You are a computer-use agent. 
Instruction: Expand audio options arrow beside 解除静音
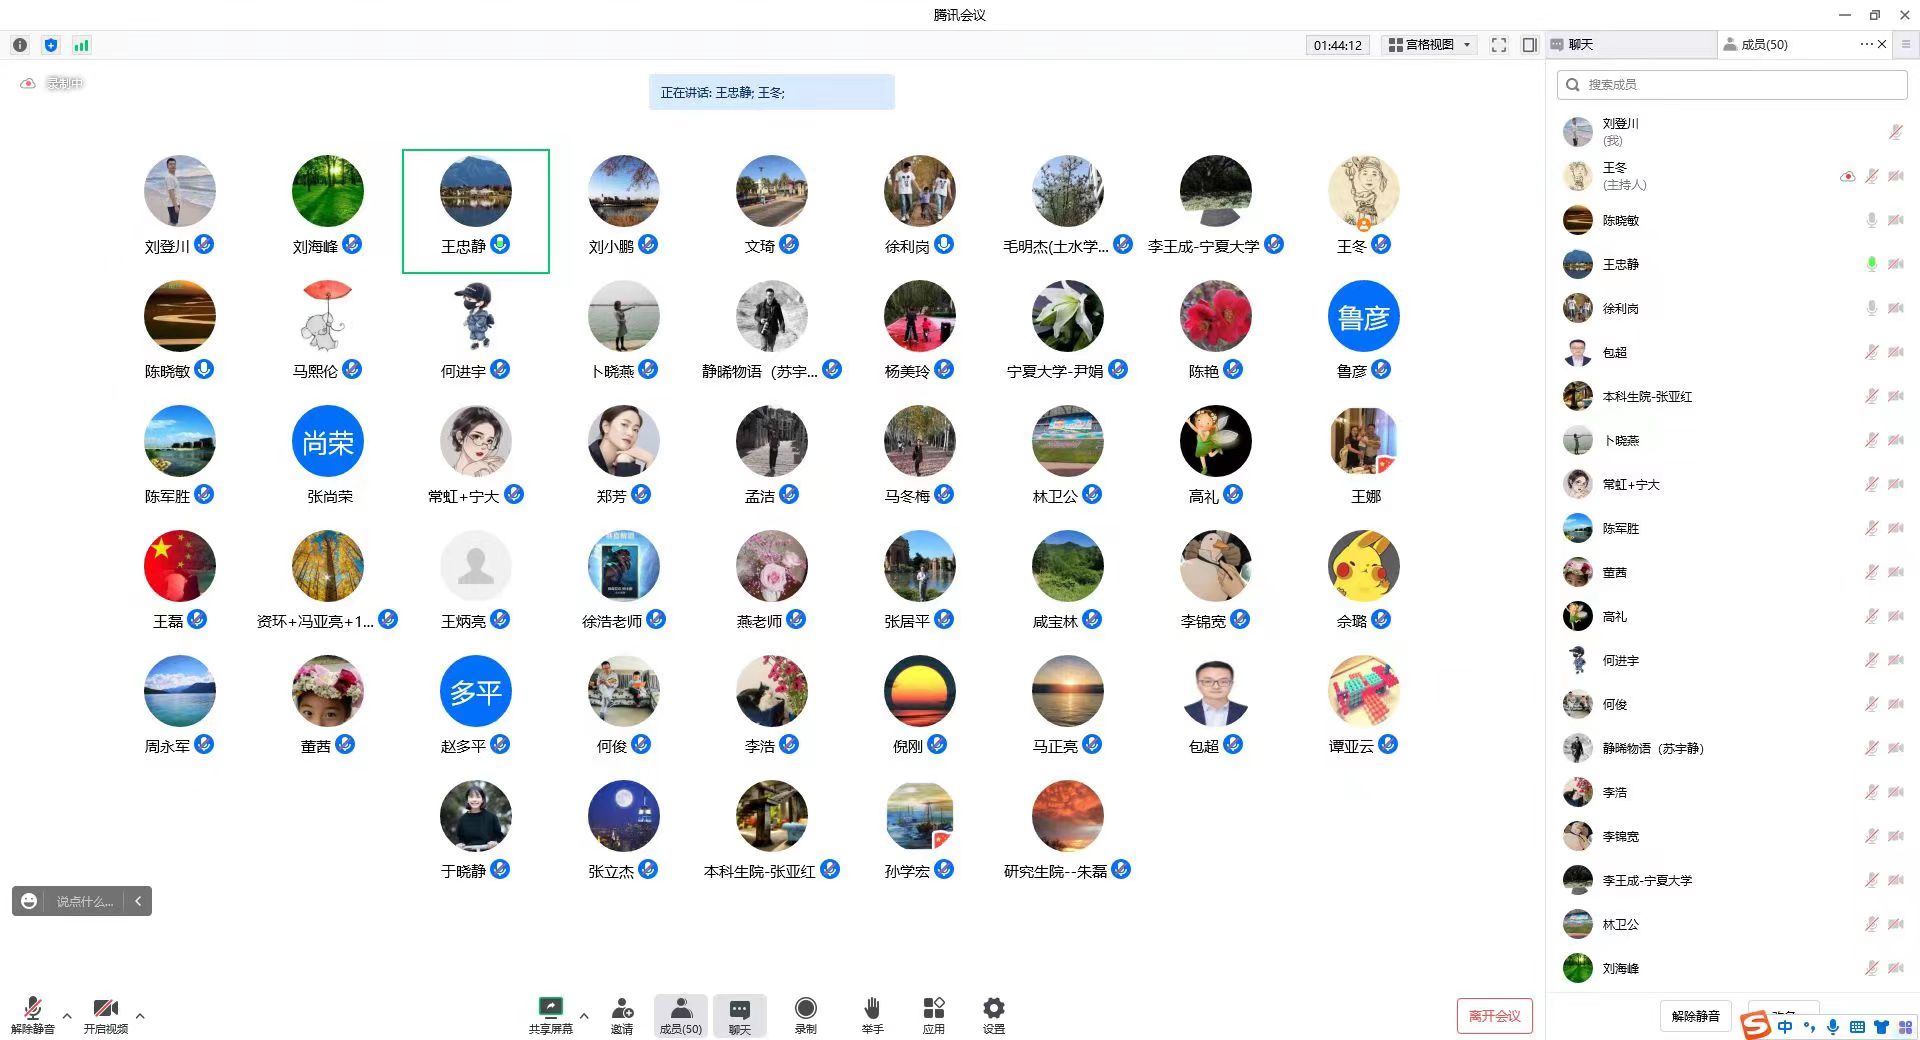pyautogui.click(x=67, y=1016)
